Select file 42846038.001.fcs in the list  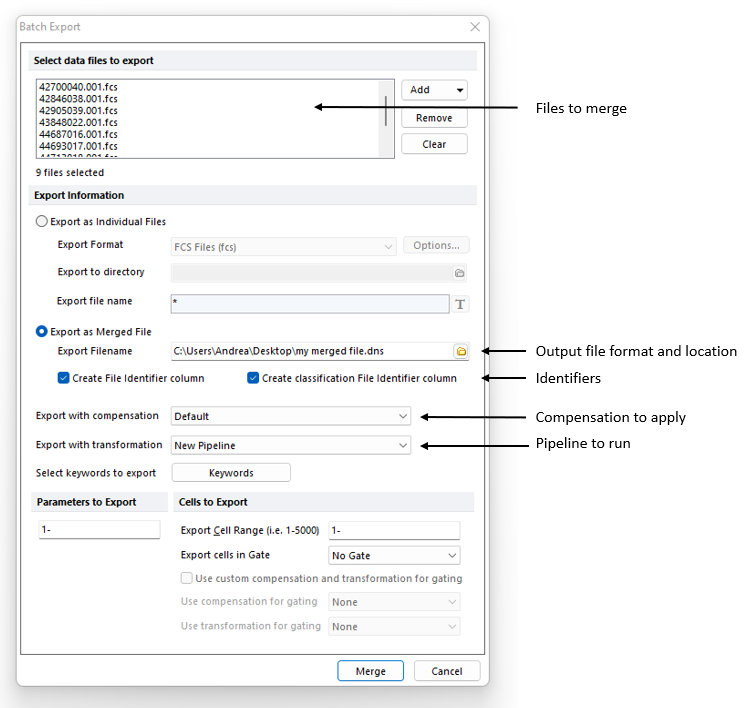78,99
